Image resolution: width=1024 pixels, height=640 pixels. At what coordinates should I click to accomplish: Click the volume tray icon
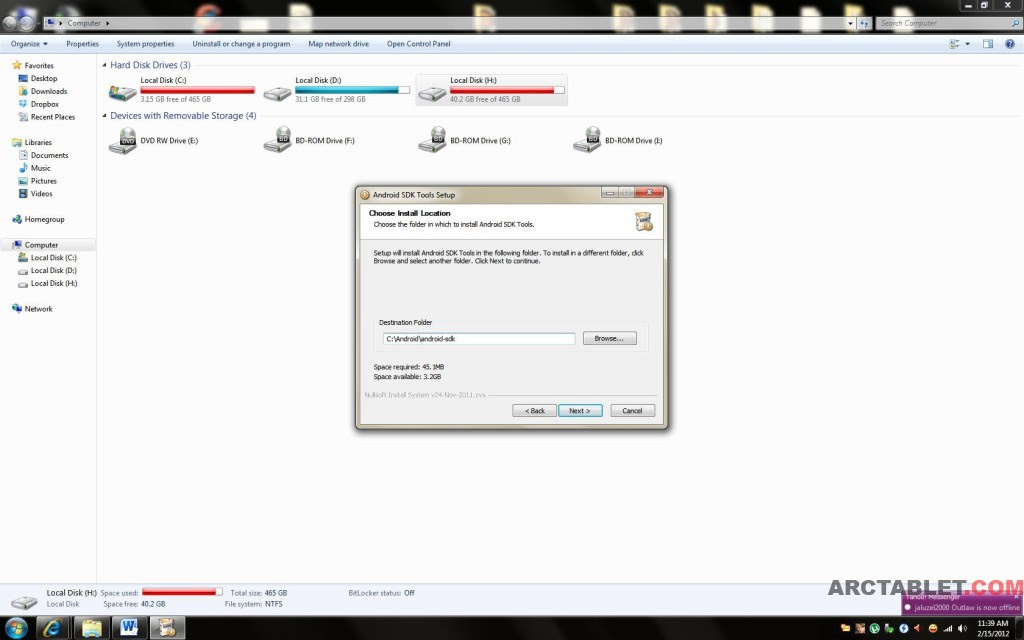[962, 628]
